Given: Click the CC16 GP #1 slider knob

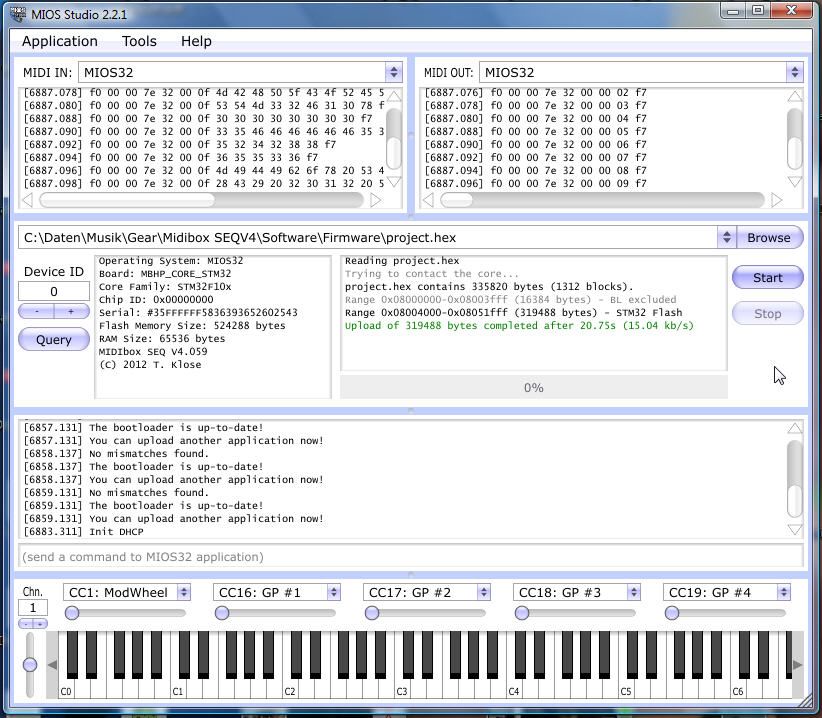Looking at the screenshot, I should (x=222, y=613).
